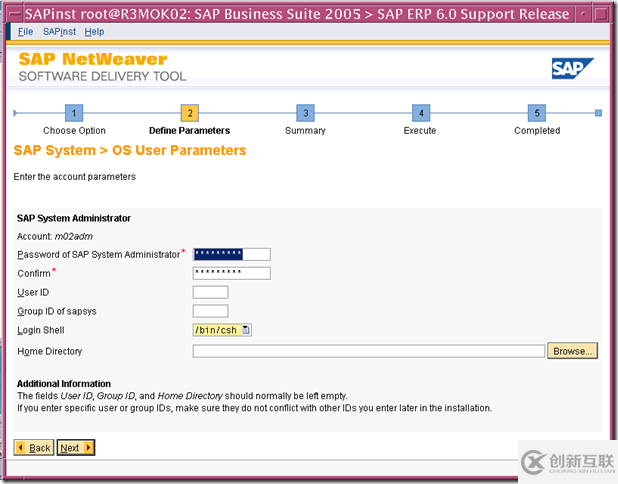Screen dimensions: 618x484
Task: Click the 'Choose Option' step label
Action: point(74,130)
